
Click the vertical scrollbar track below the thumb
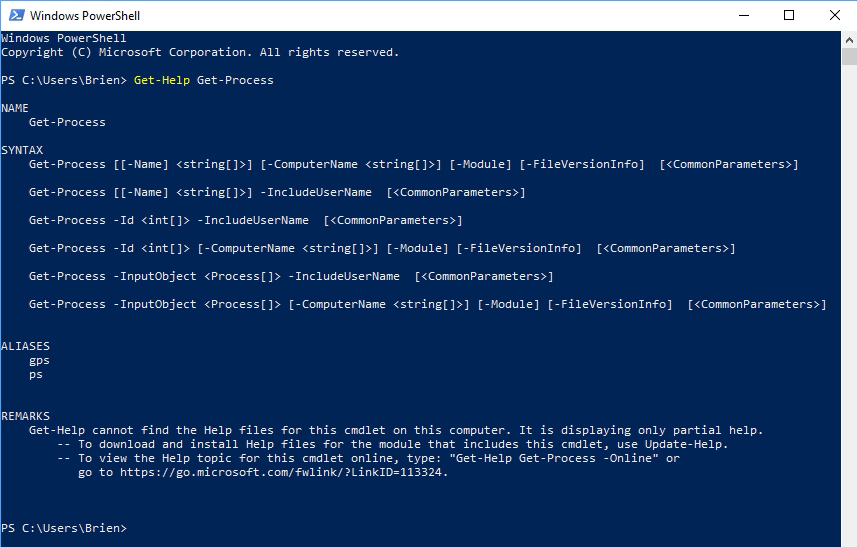[x=849, y=306]
